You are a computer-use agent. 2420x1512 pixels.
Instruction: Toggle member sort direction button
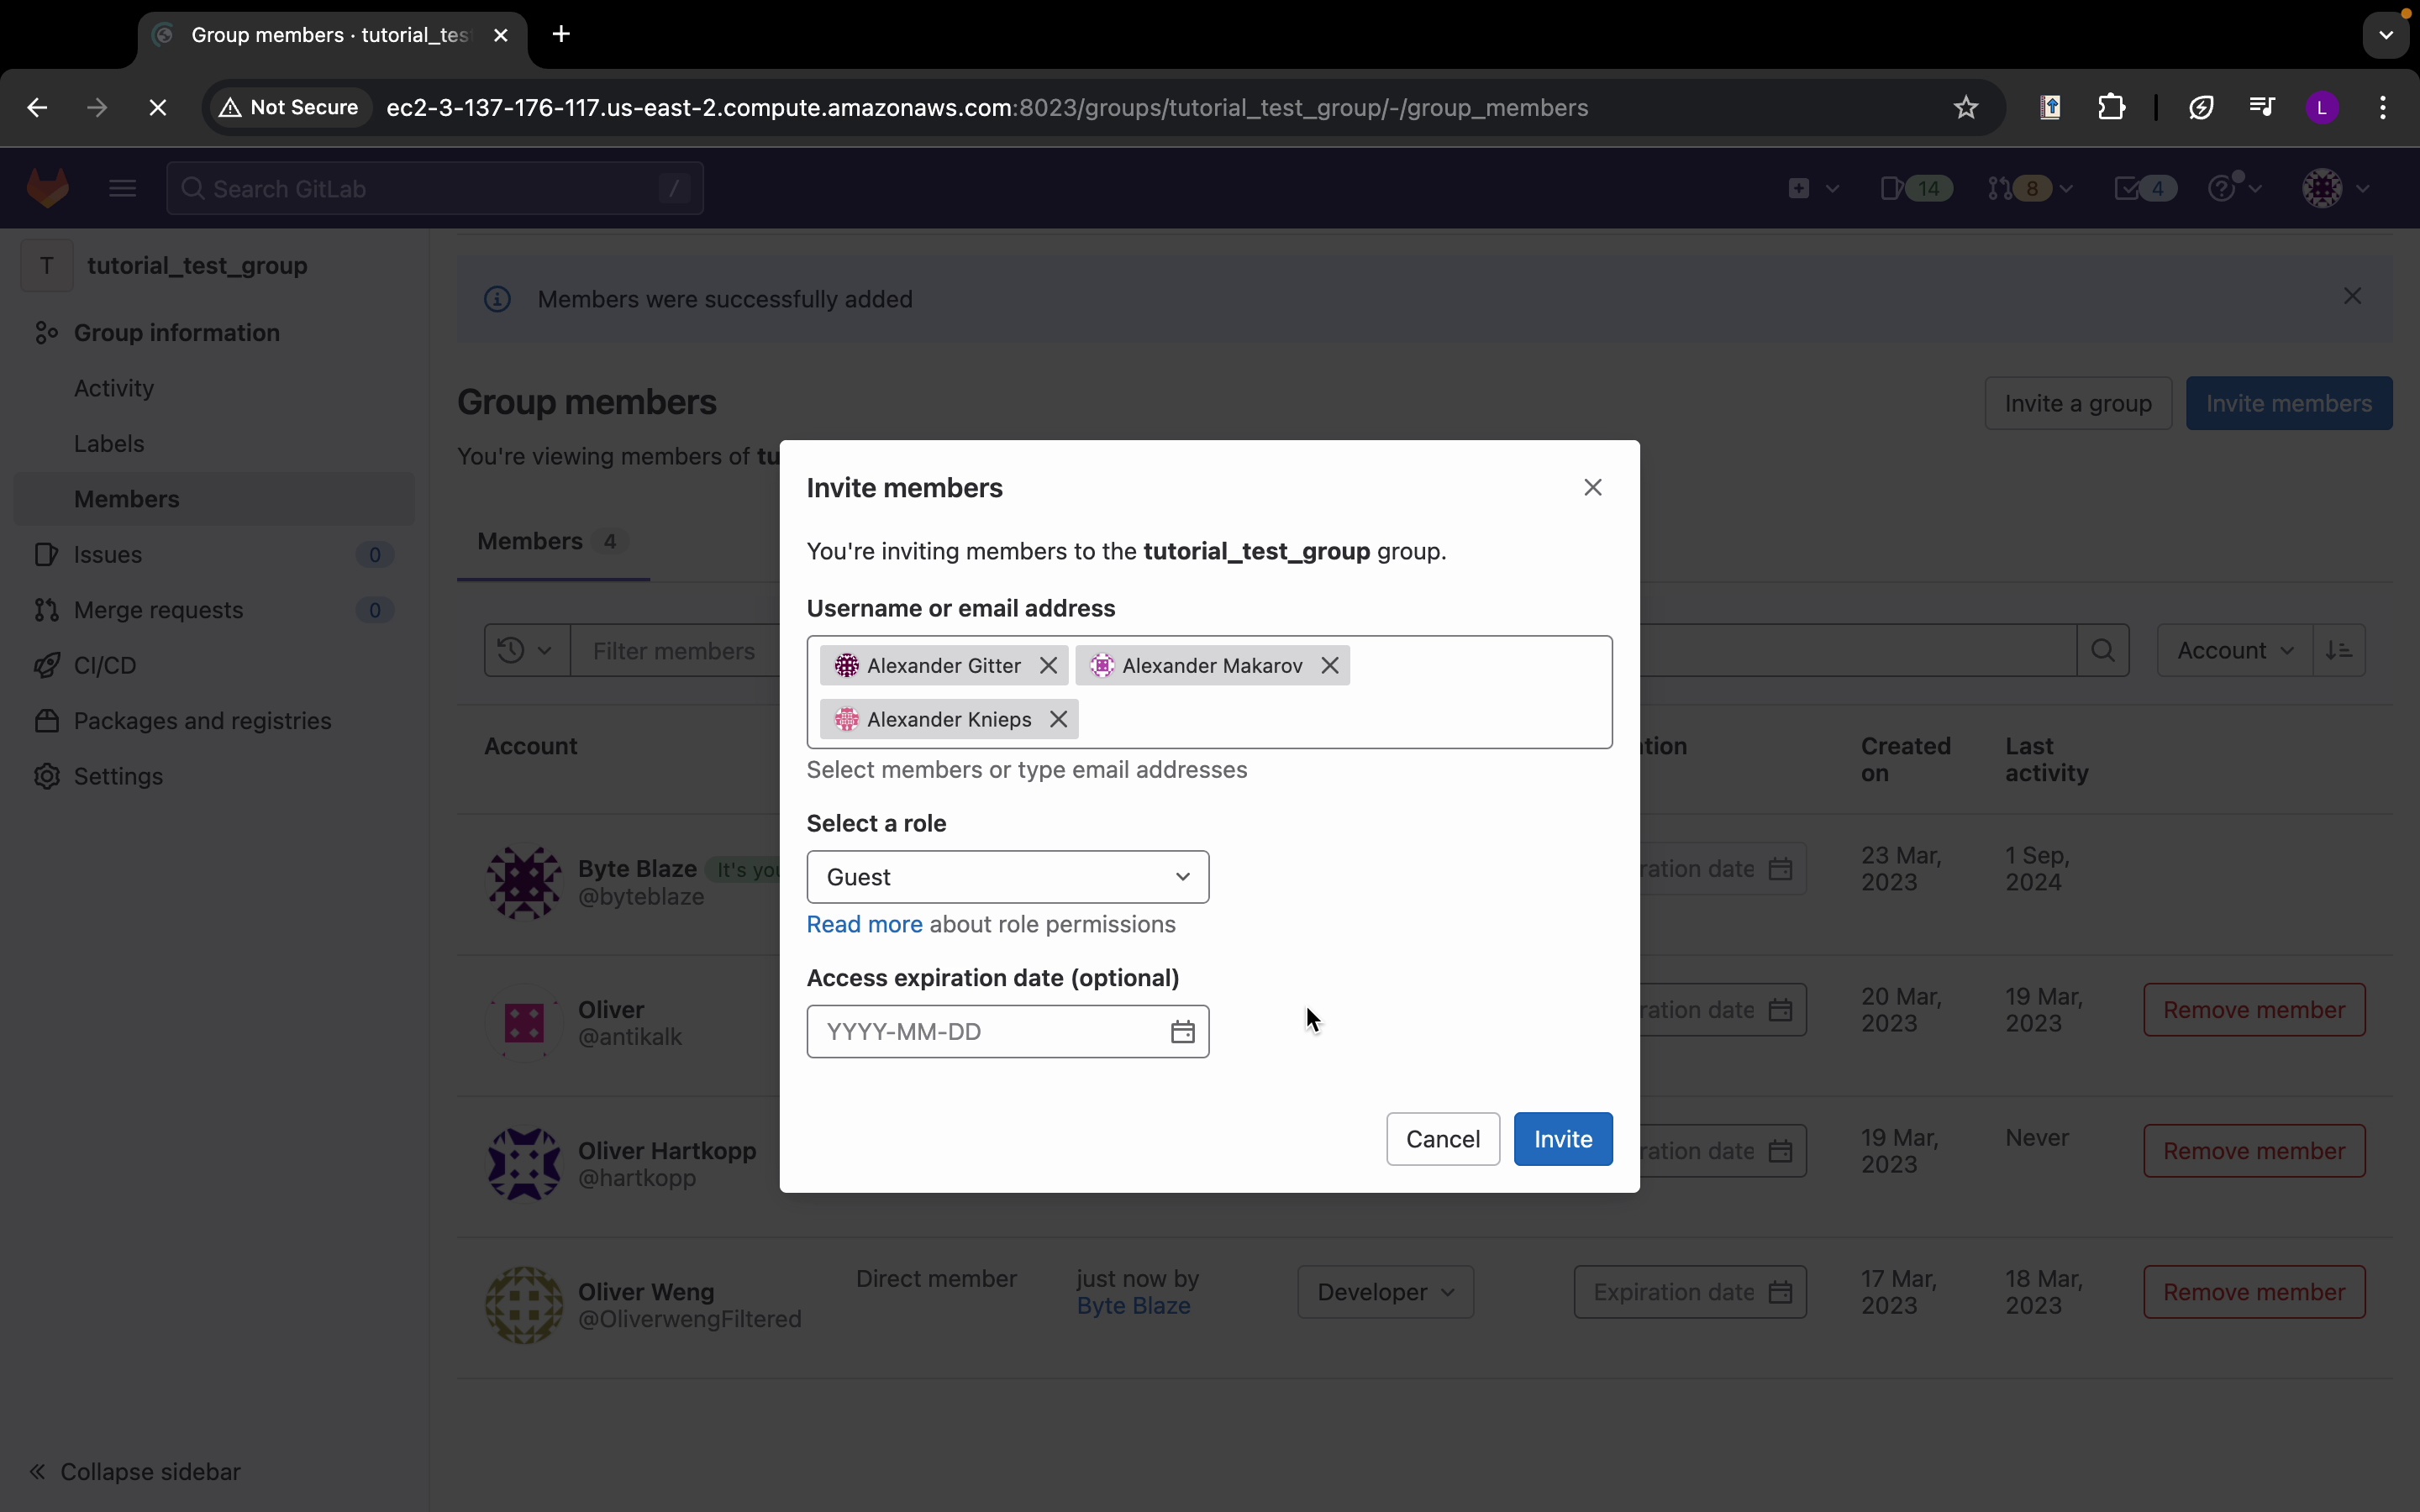2339,651
